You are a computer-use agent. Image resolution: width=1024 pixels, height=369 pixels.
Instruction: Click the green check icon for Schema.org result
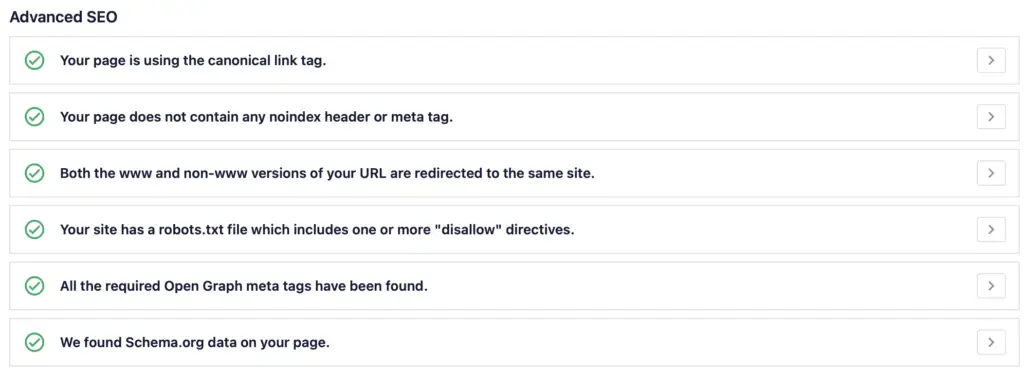click(34, 342)
